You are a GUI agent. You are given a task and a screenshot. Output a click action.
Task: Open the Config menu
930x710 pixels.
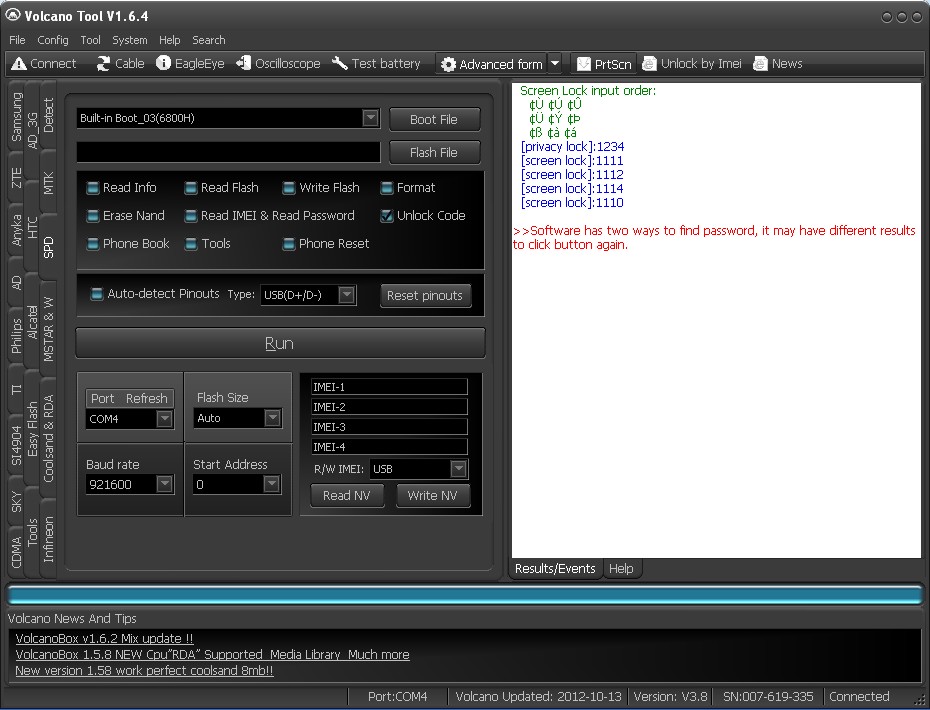point(53,40)
